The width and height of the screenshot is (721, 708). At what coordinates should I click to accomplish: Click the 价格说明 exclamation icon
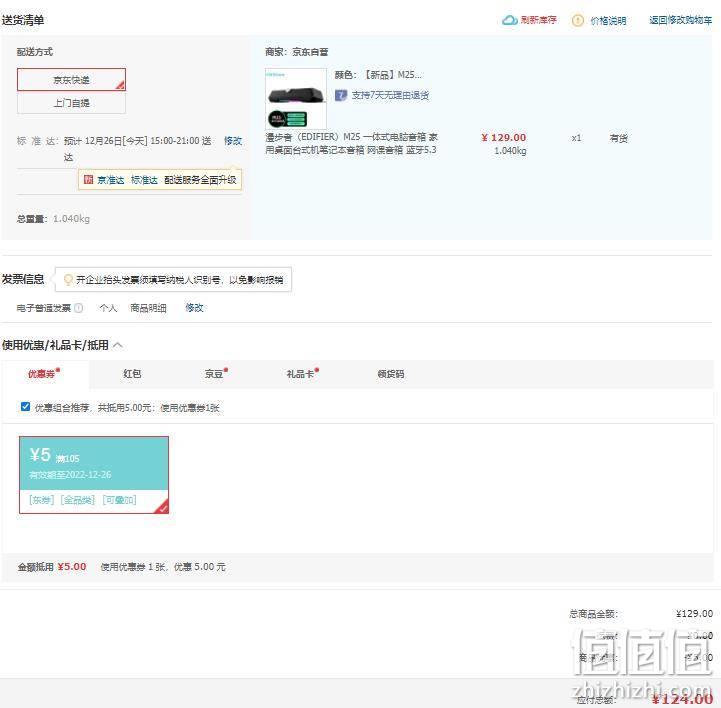click(x=578, y=20)
